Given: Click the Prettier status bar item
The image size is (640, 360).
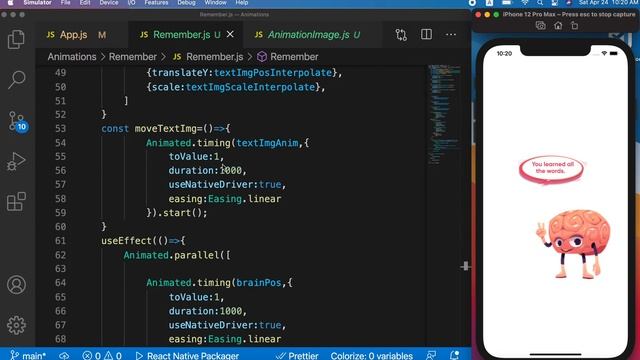Looking at the screenshot, I should coord(297,356).
